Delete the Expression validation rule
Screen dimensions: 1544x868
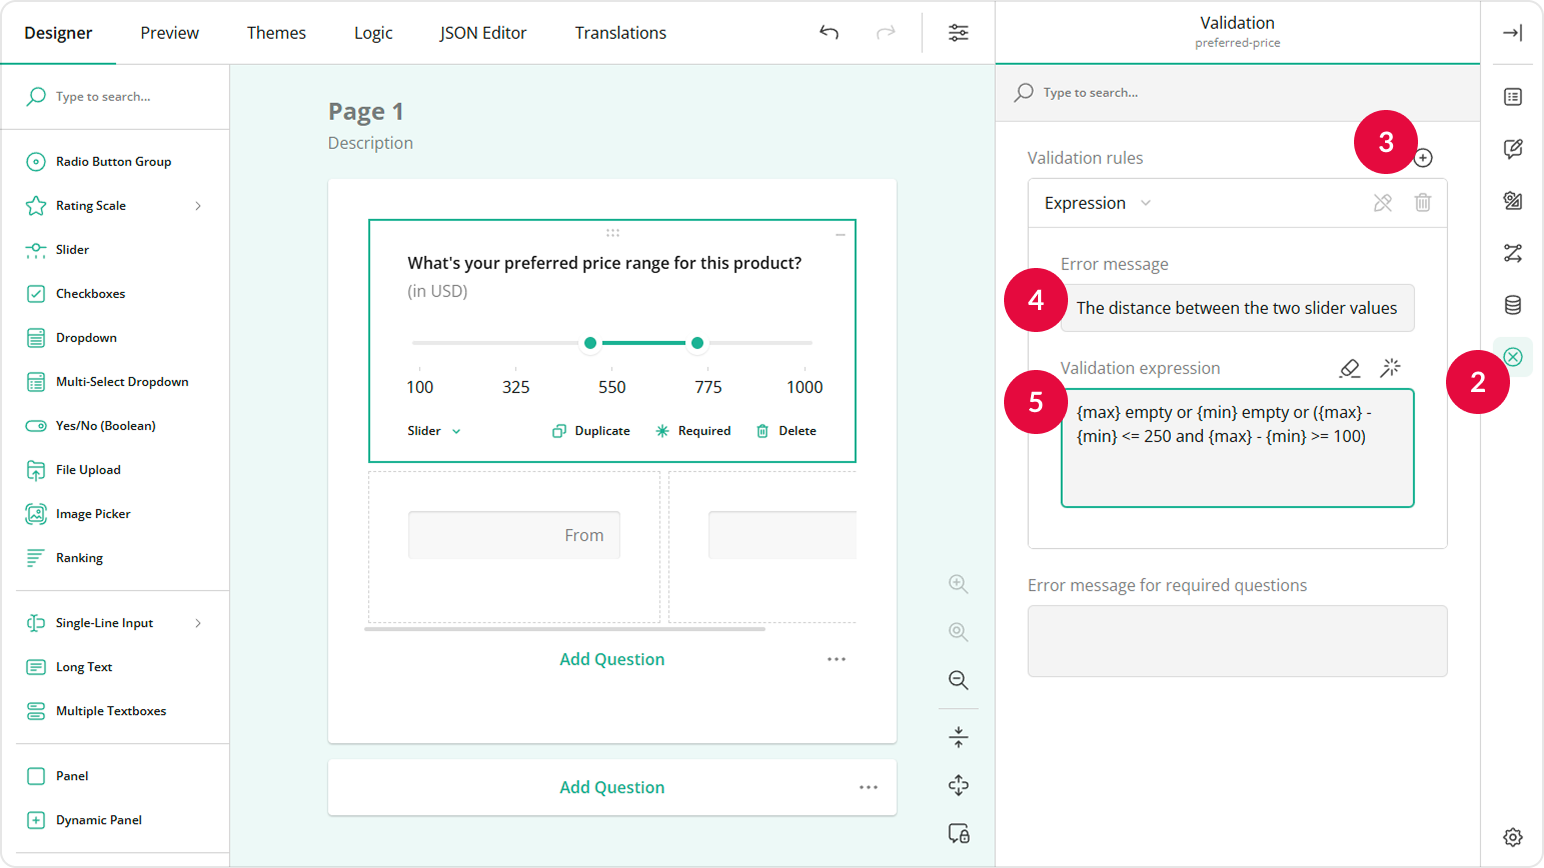click(x=1422, y=203)
